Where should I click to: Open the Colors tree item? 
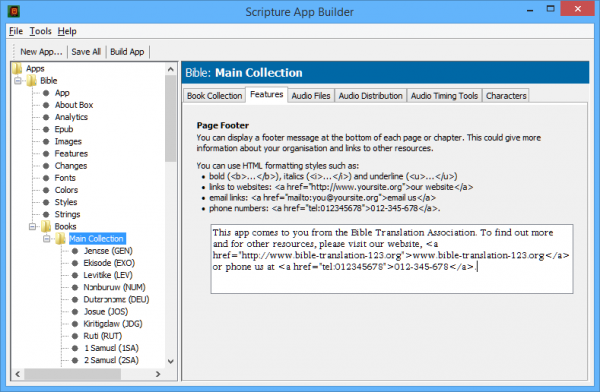pos(66,190)
